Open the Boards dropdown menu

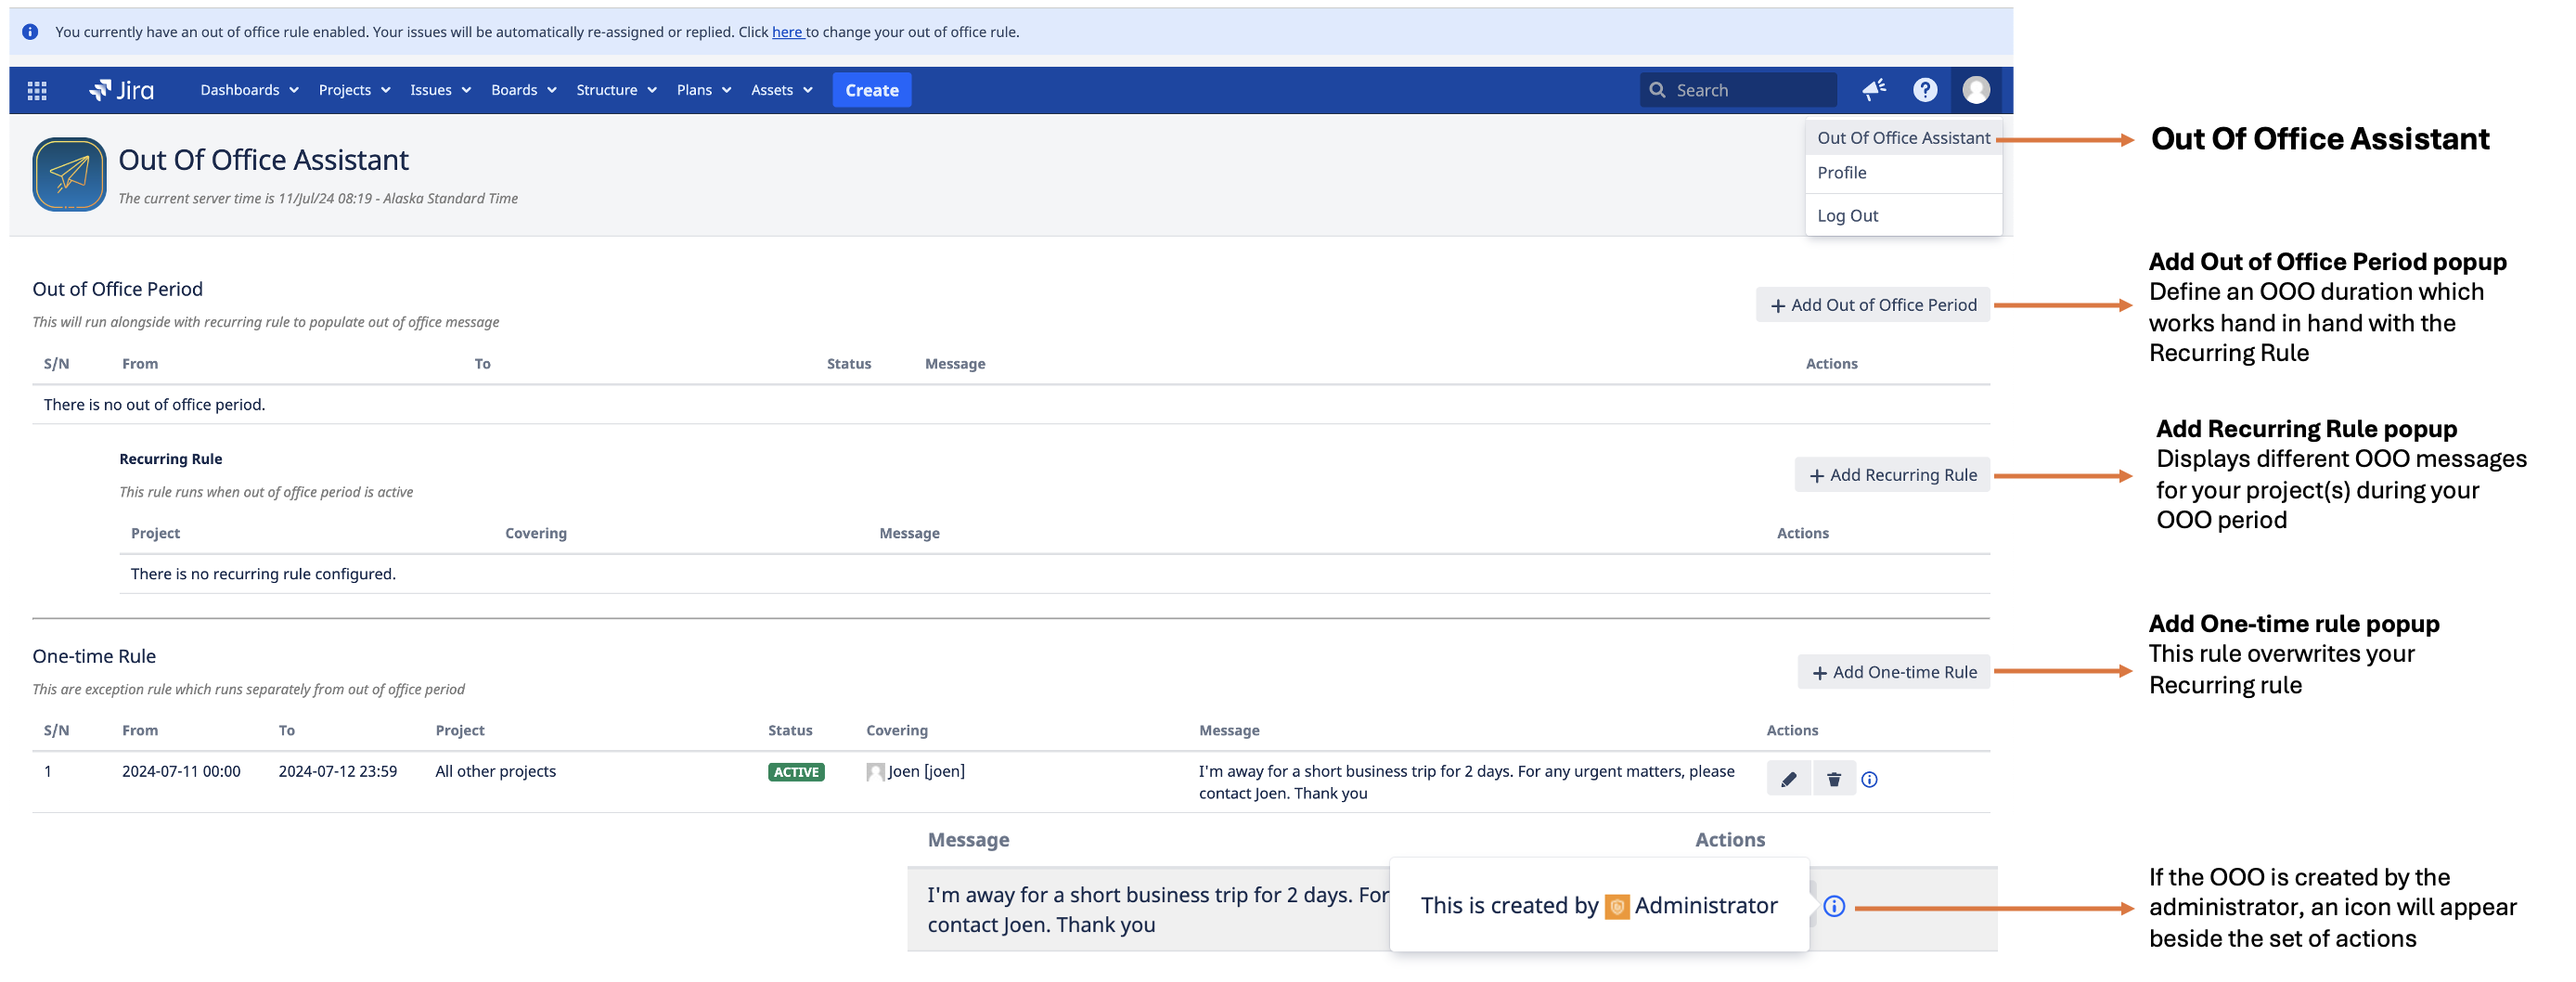(x=523, y=90)
